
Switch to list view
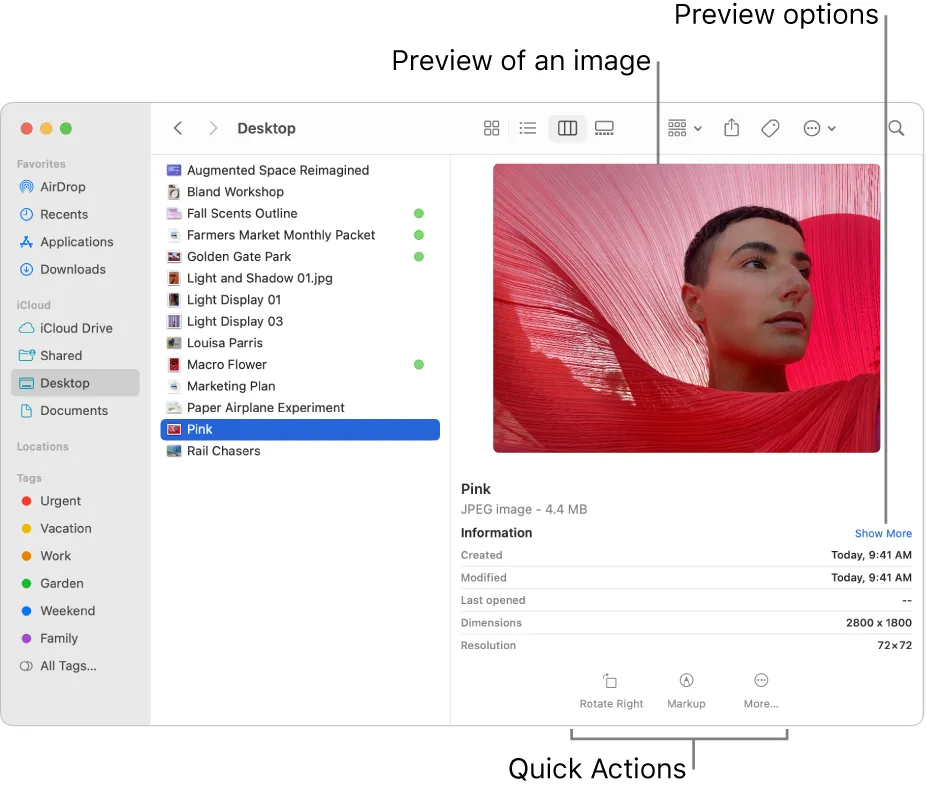pos(528,128)
